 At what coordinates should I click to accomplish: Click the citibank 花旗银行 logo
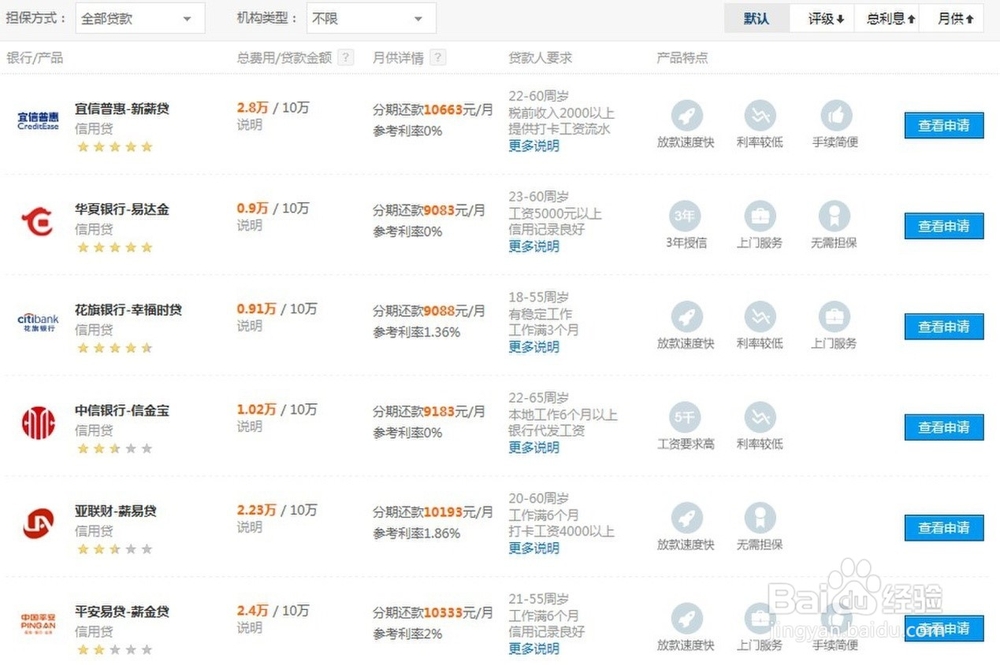pyautogui.click(x=38, y=322)
